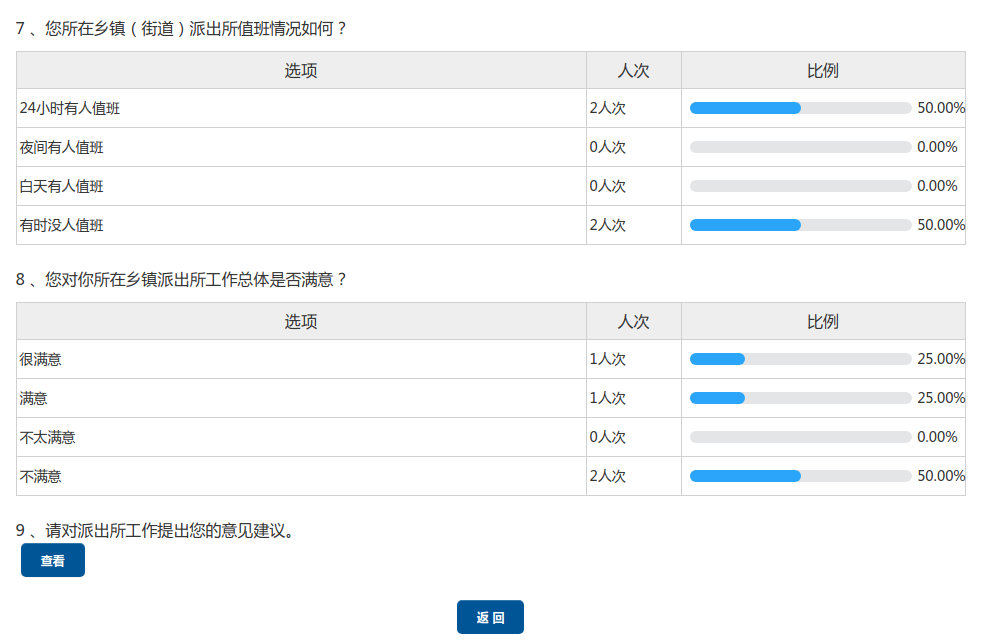
Task: Click the progress bar in 夜间有人值班 row
Action: (x=800, y=147)
